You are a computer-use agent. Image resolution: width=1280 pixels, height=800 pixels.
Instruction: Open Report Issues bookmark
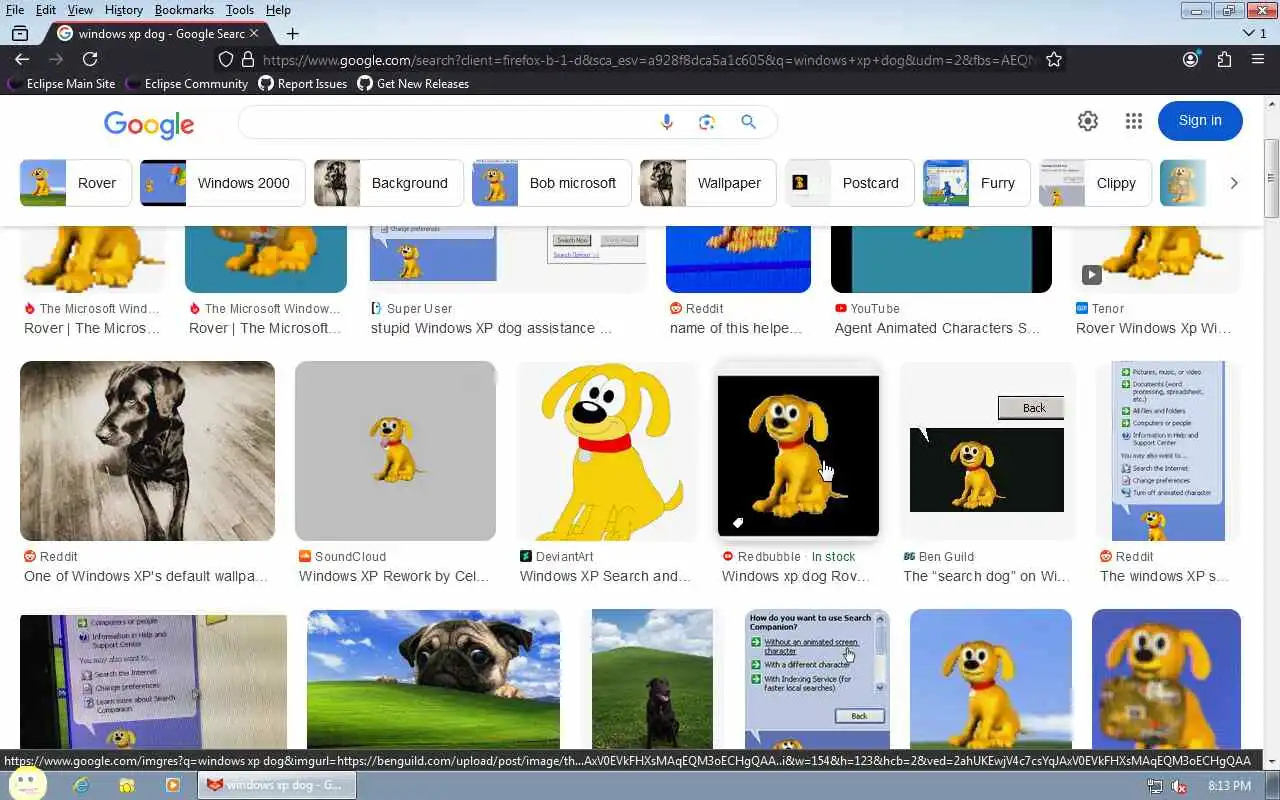point(303,84)
